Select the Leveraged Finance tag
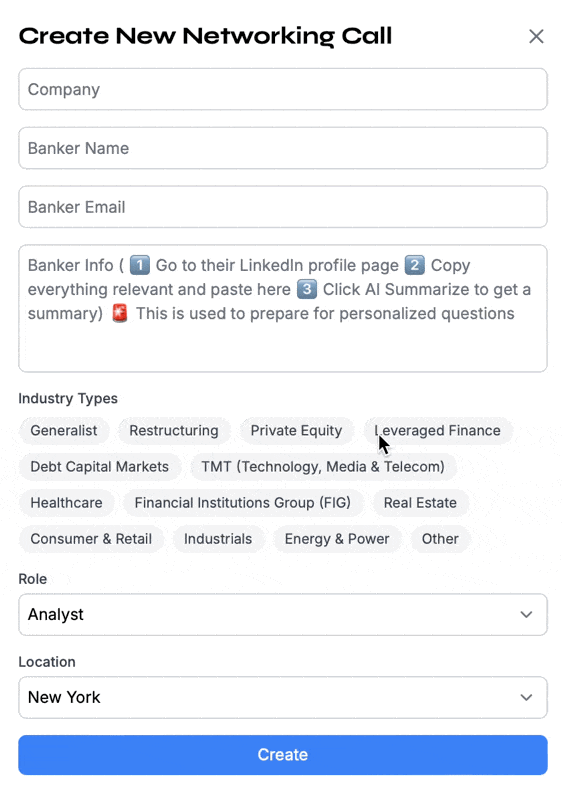562x800 pixels. (x=438, y=431)
